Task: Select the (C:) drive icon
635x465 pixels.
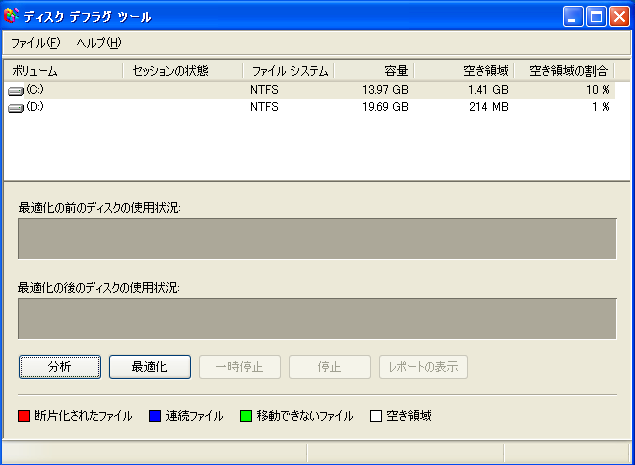Action: coord(16,91)
